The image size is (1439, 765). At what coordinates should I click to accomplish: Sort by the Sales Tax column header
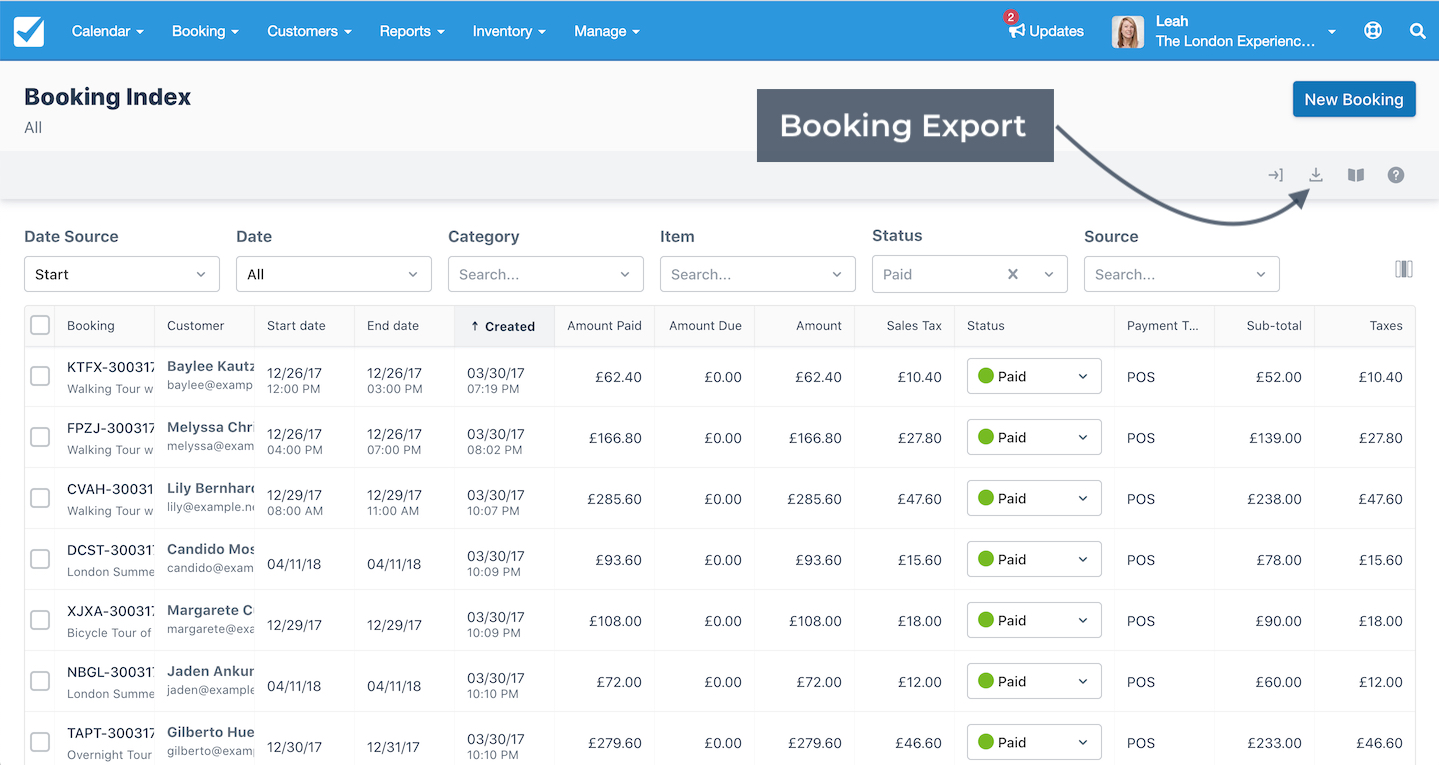click(914, 325)
